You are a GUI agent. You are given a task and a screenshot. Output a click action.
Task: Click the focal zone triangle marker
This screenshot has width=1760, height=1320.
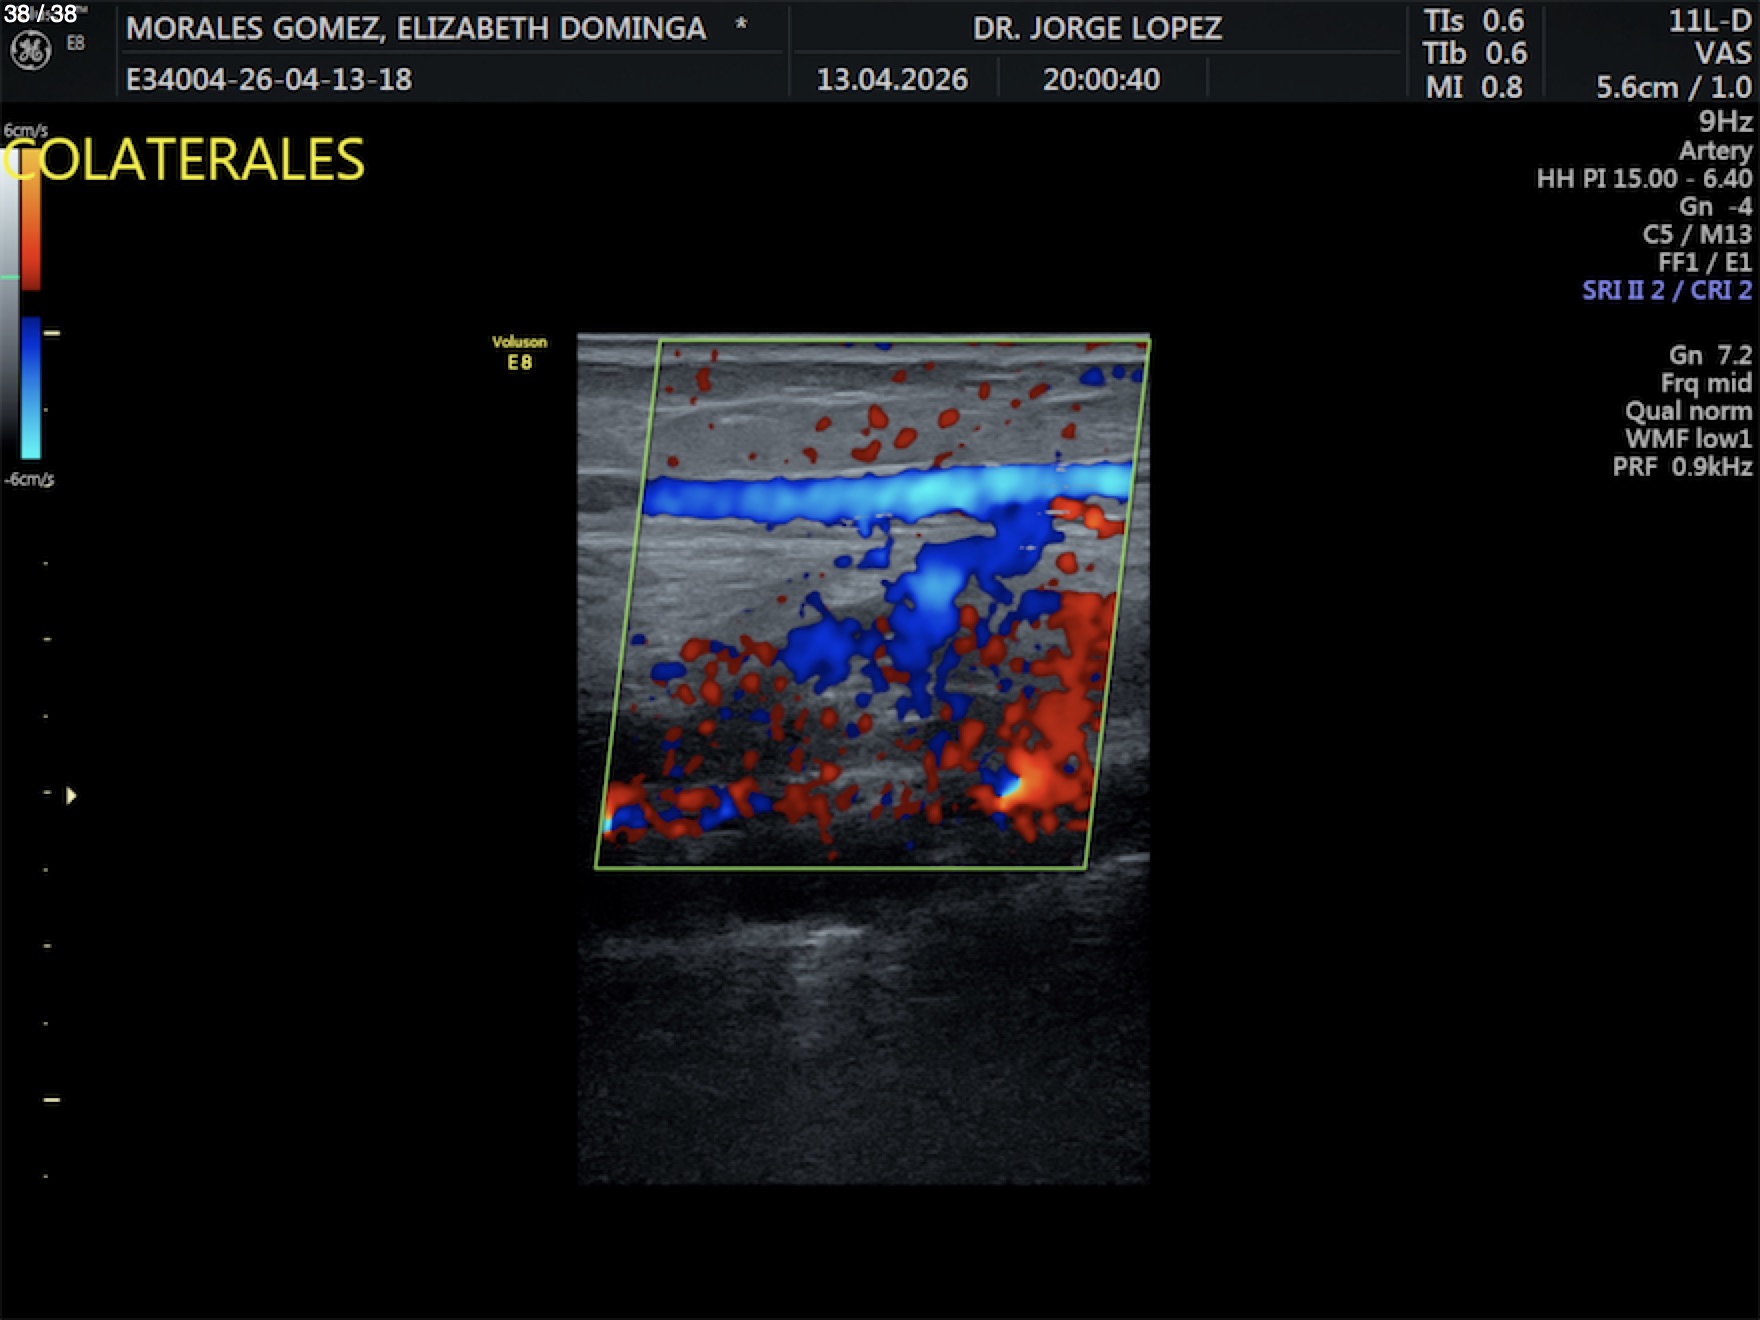click(x=71, y=796)
